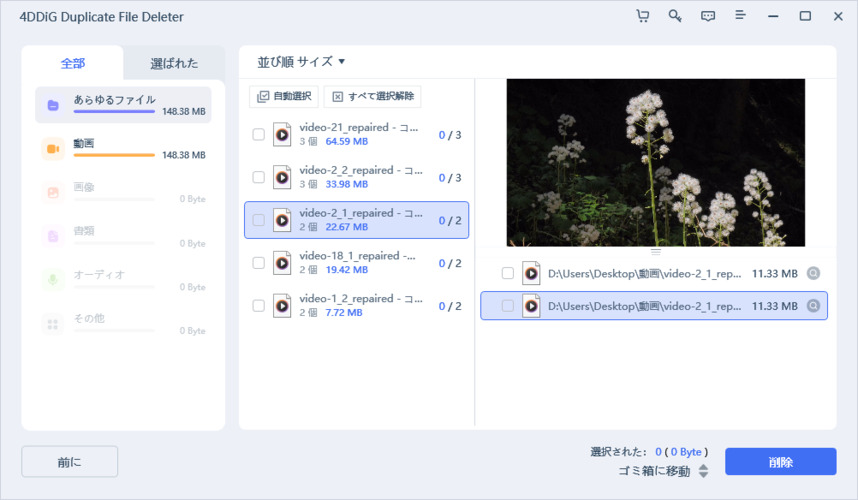
Task: Check the first file path row checkbox
Action: (x=508, y=273)
